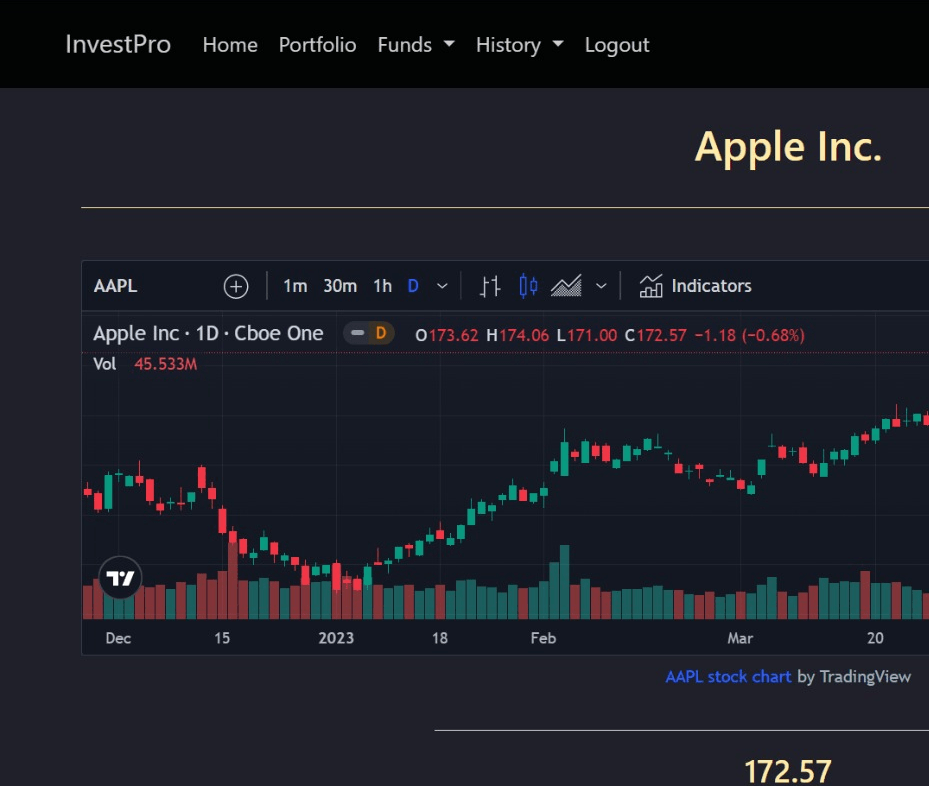Select the D daily interval
Viewport: 929px width, 786px height.
pyautogui.click(x=413, y=286)
